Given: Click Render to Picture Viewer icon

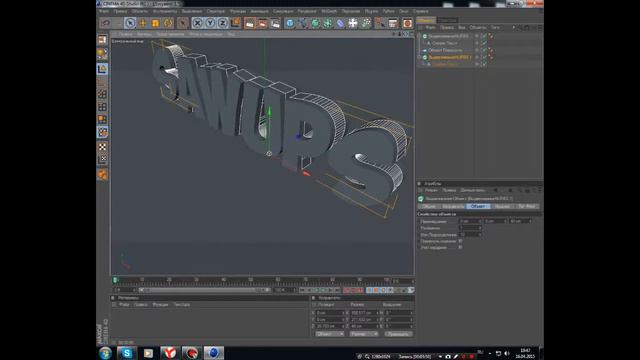Looking at the screenshot, I should point(262,23).
